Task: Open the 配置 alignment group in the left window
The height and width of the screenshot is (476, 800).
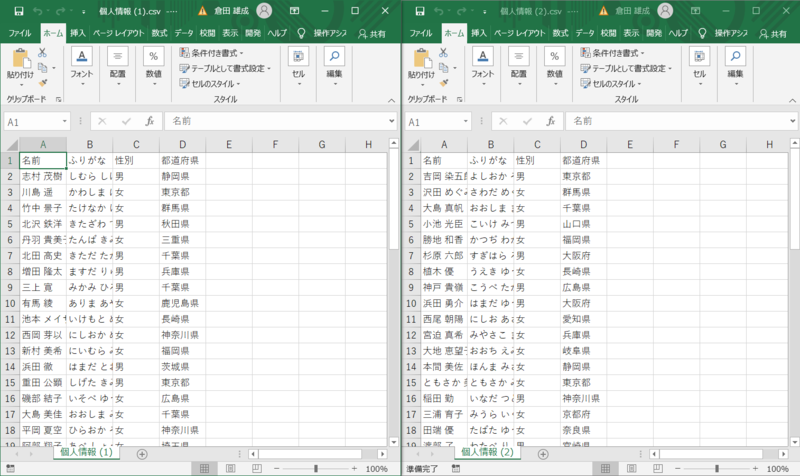Action: pos(117,66)
